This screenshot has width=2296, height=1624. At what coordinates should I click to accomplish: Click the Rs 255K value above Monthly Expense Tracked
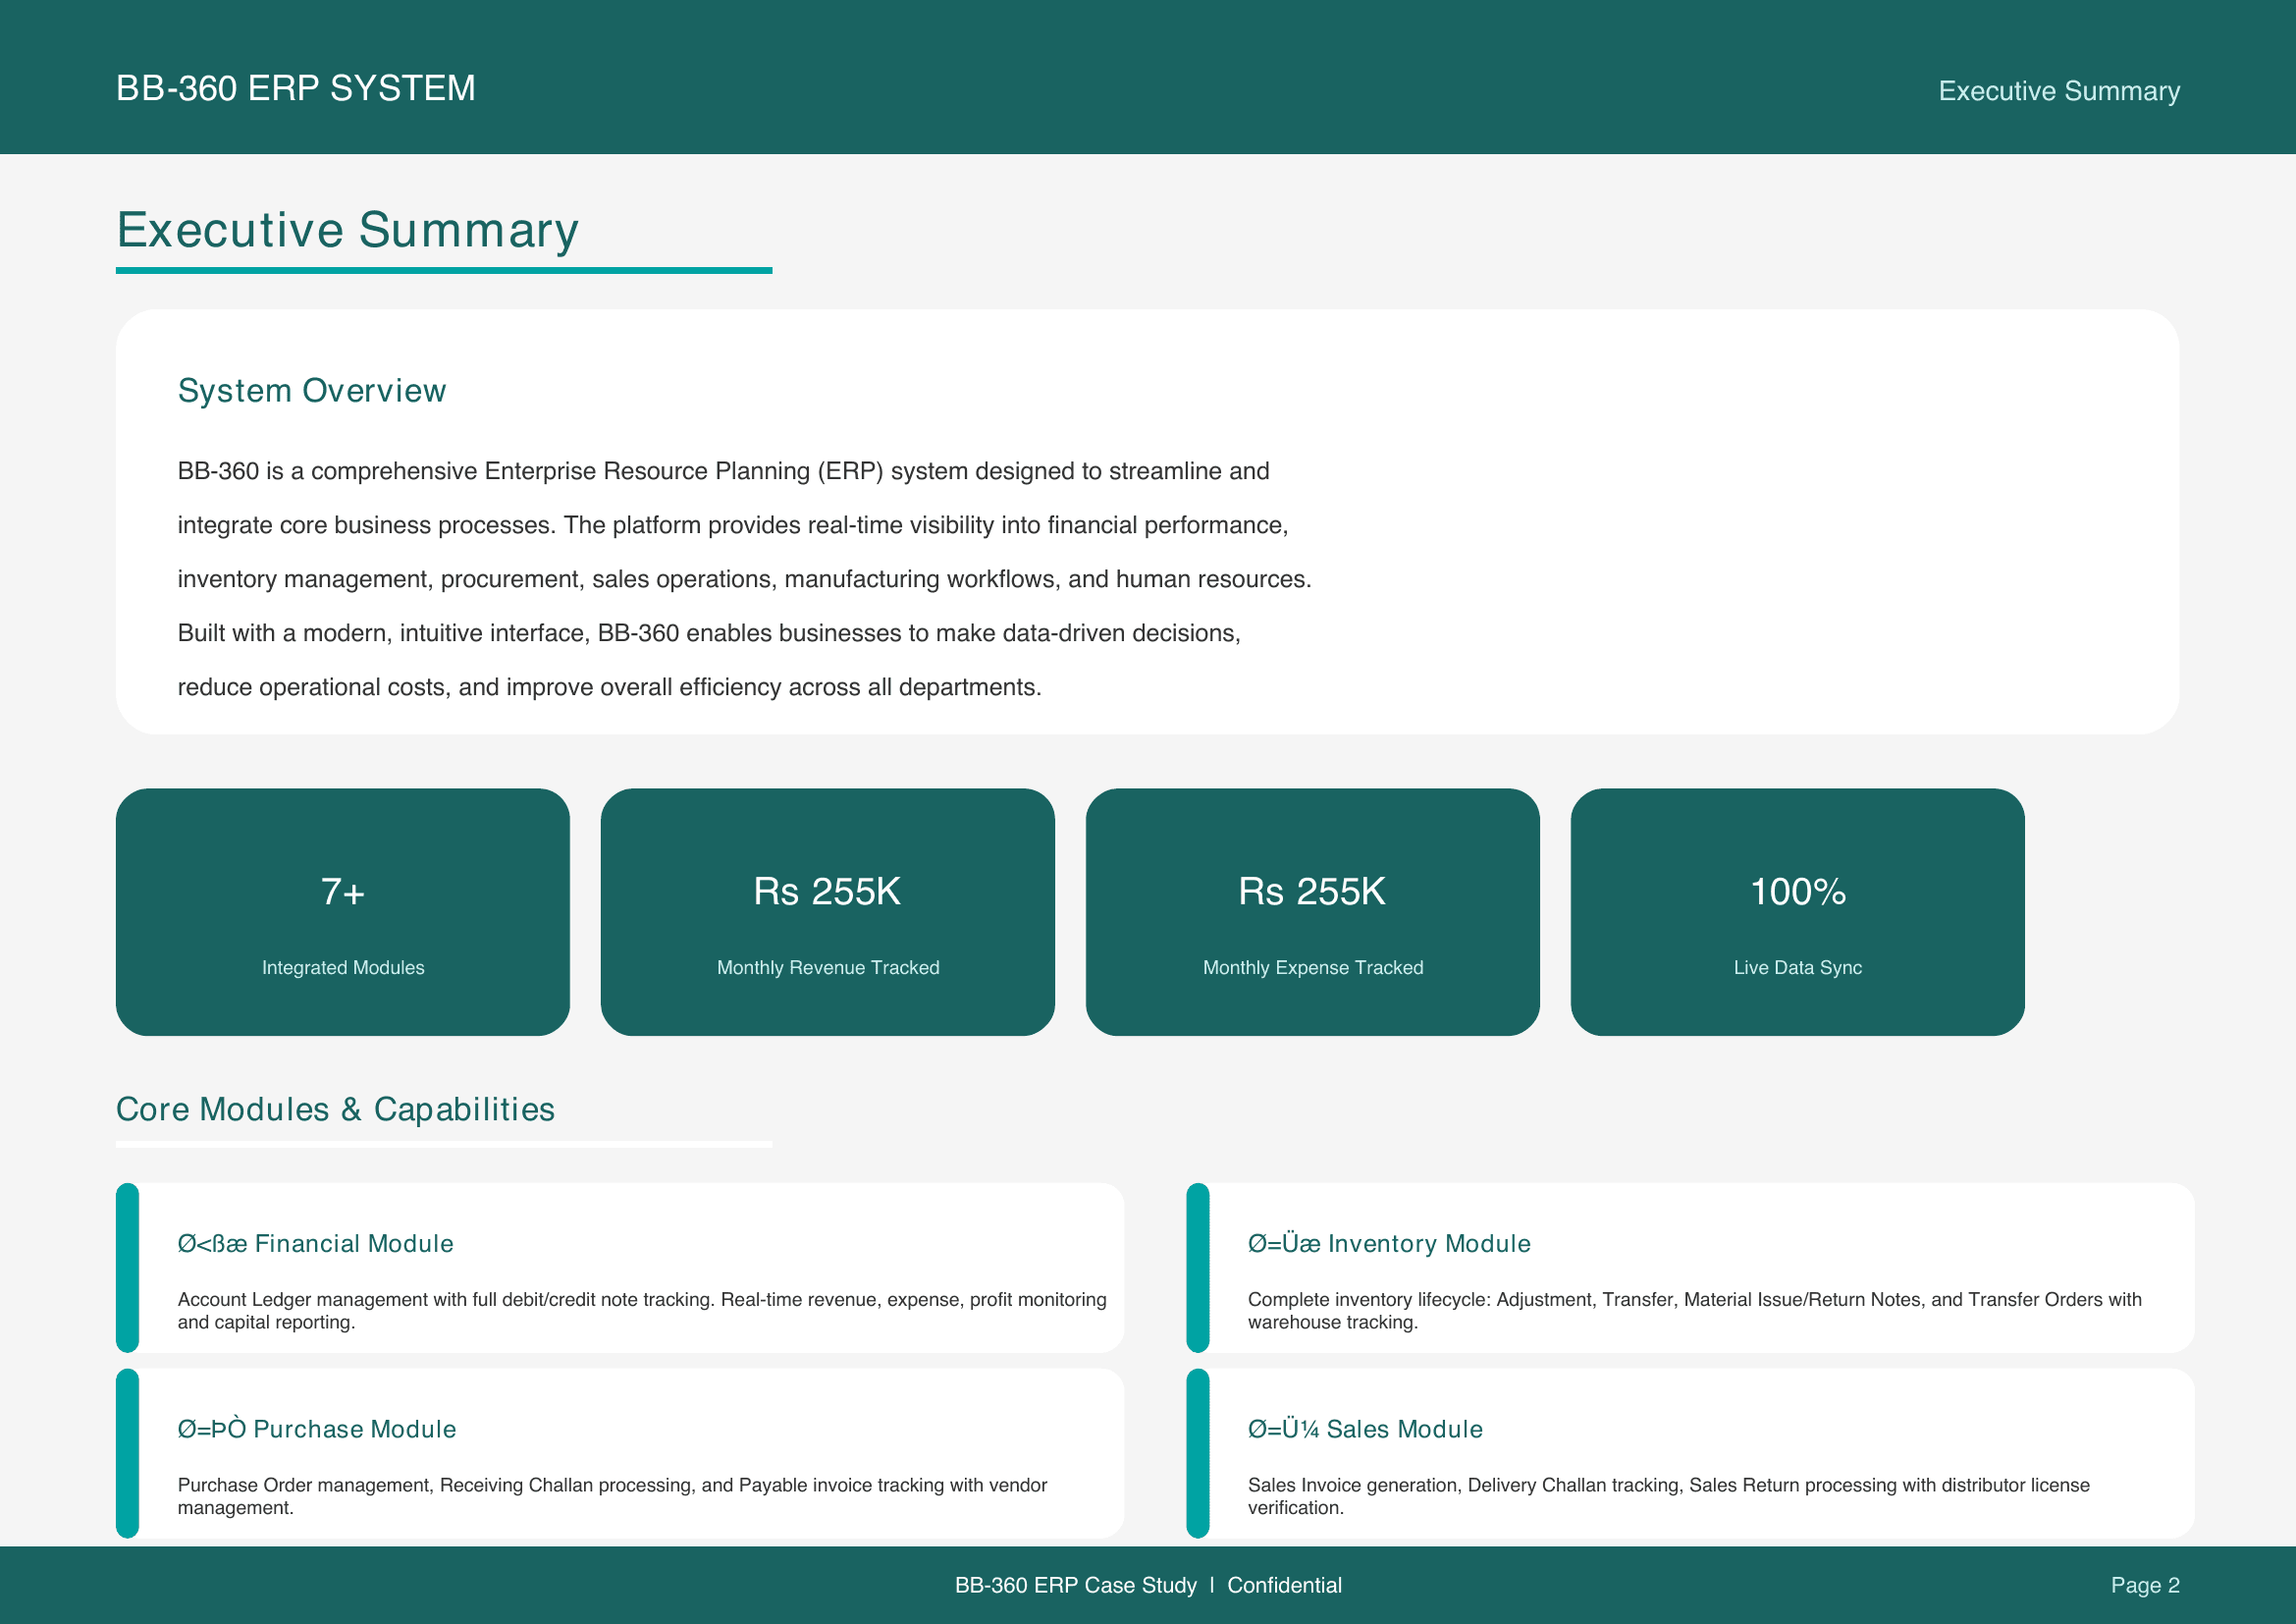pos(1312,891)
